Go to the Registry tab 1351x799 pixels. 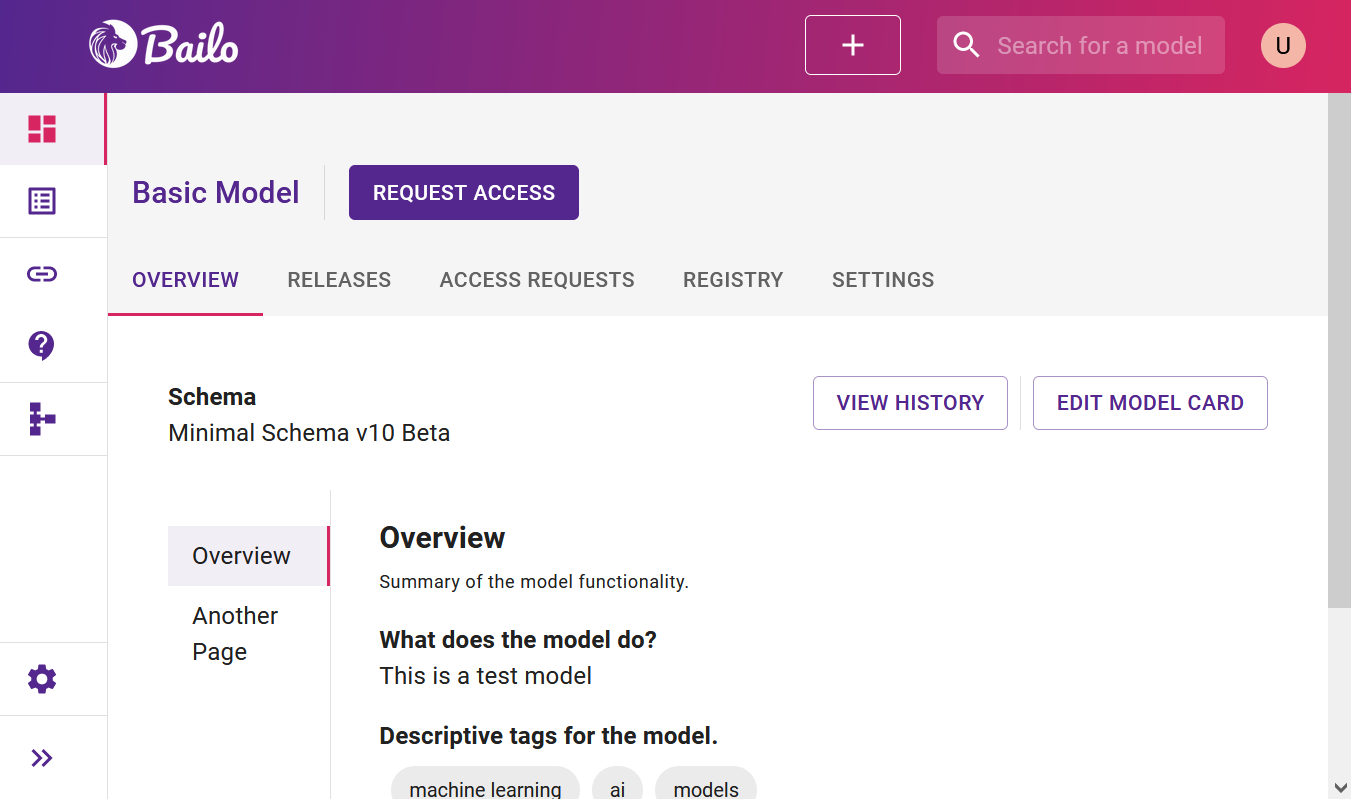coord(733,280)
